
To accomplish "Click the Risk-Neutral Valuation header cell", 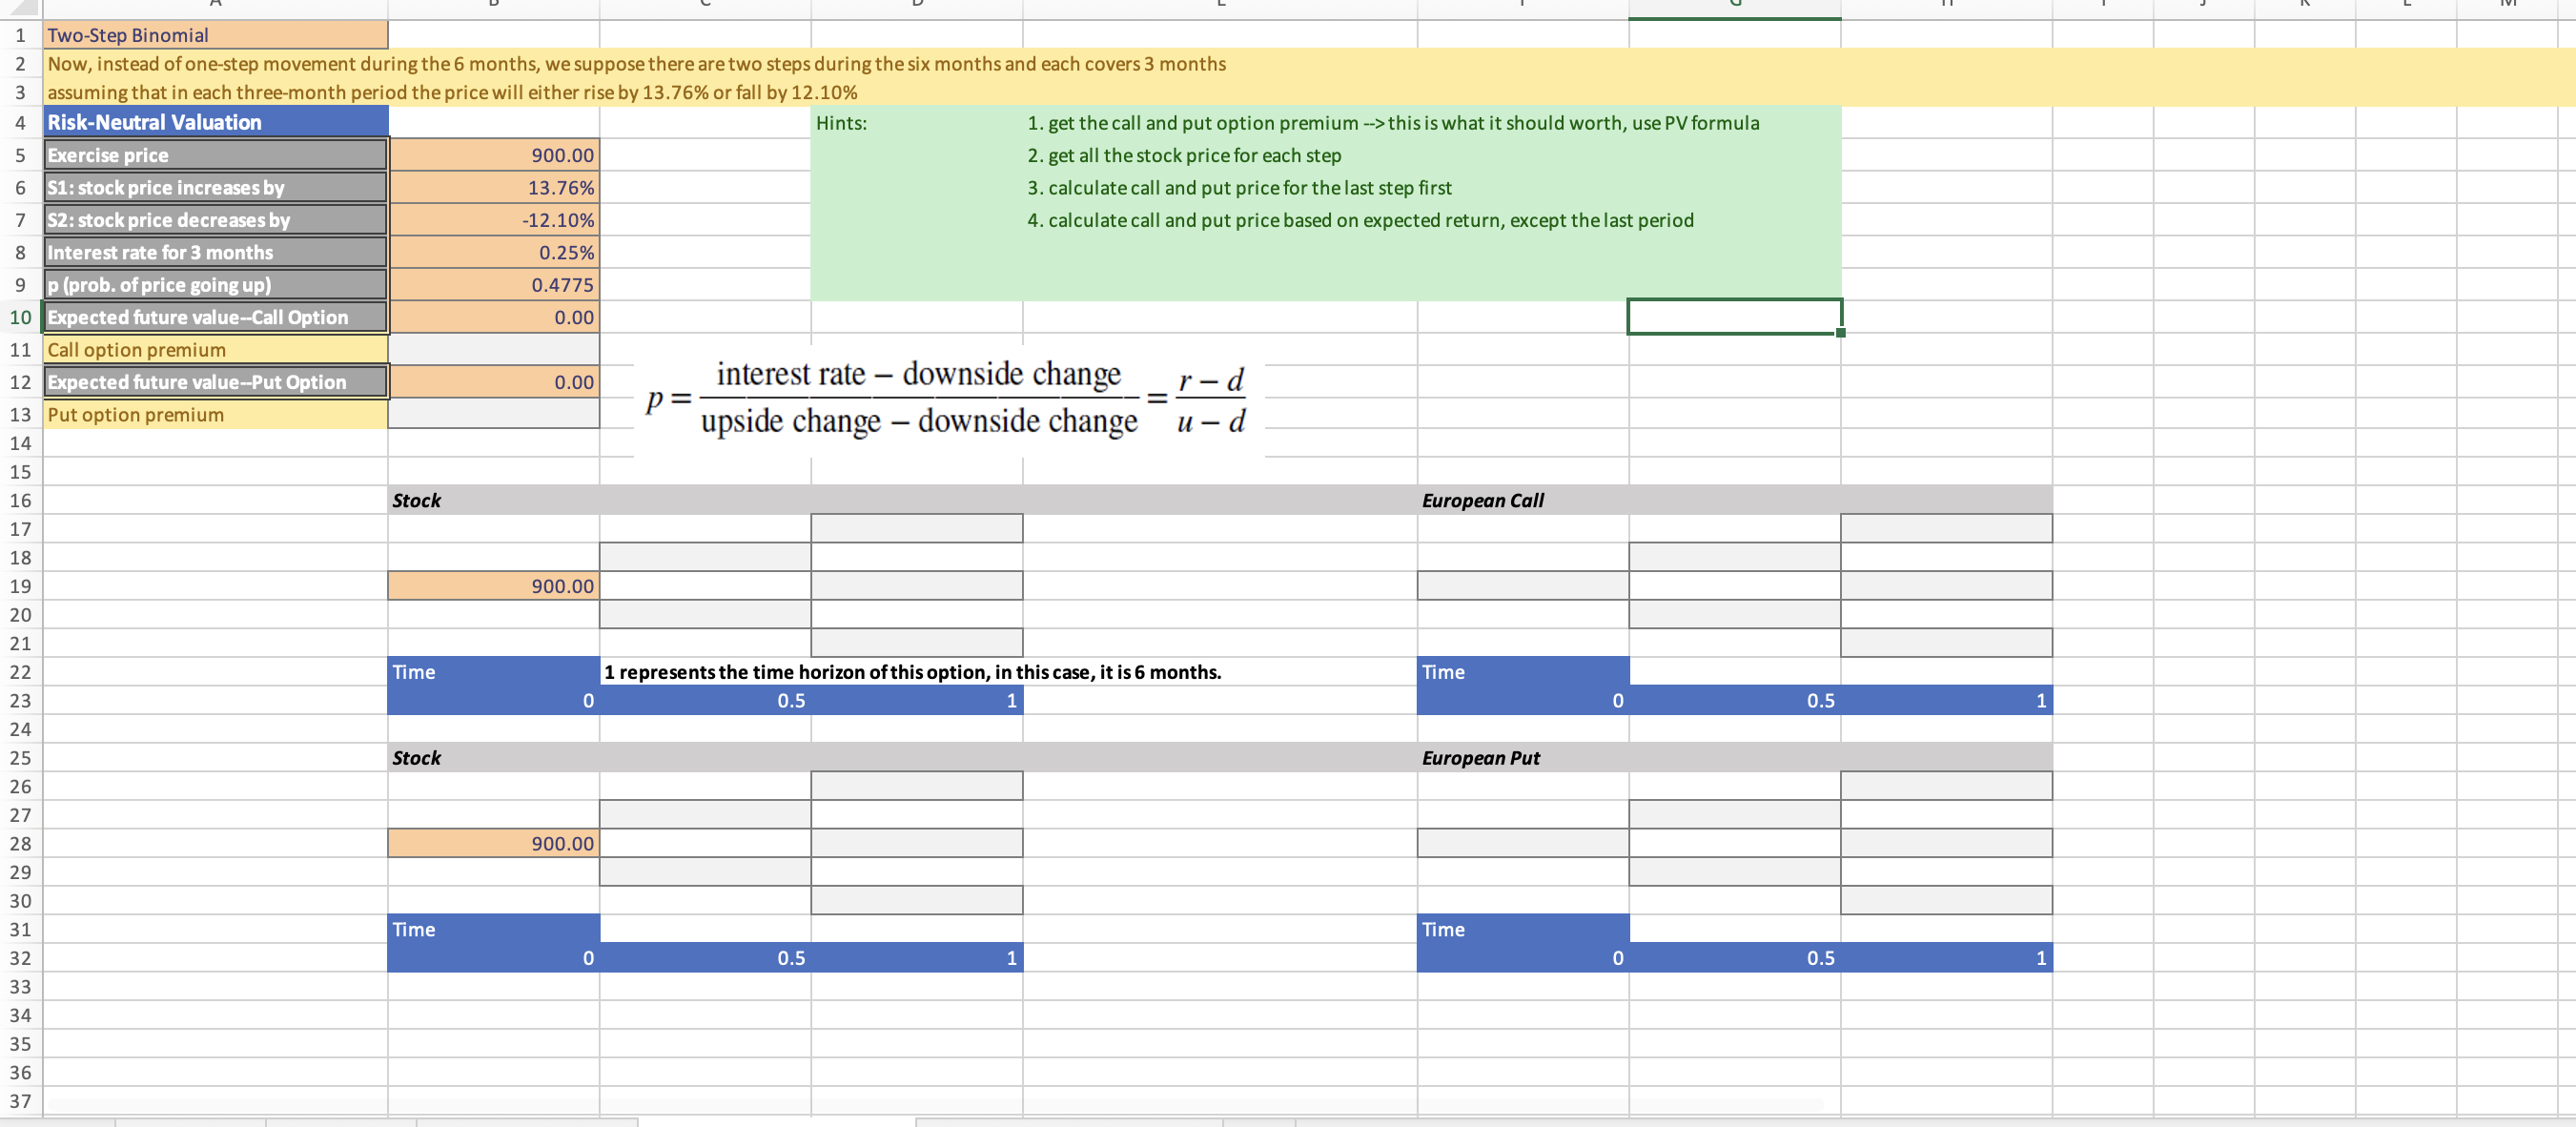I will pyautogui.click(x=215, y=122).
